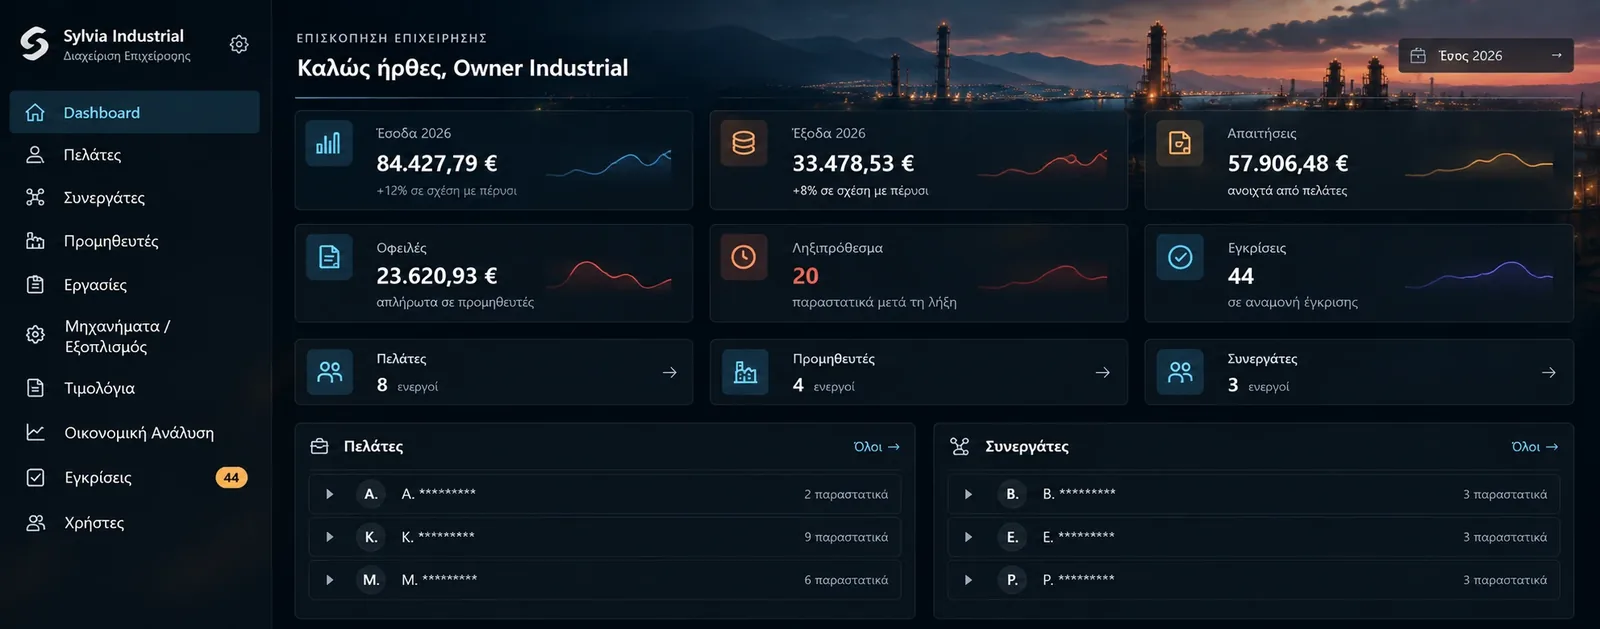Click 2 παραστατικά in row A.
Image resolution: width=1600 pixels, height=629 pixels.
(x=846, y=494)
